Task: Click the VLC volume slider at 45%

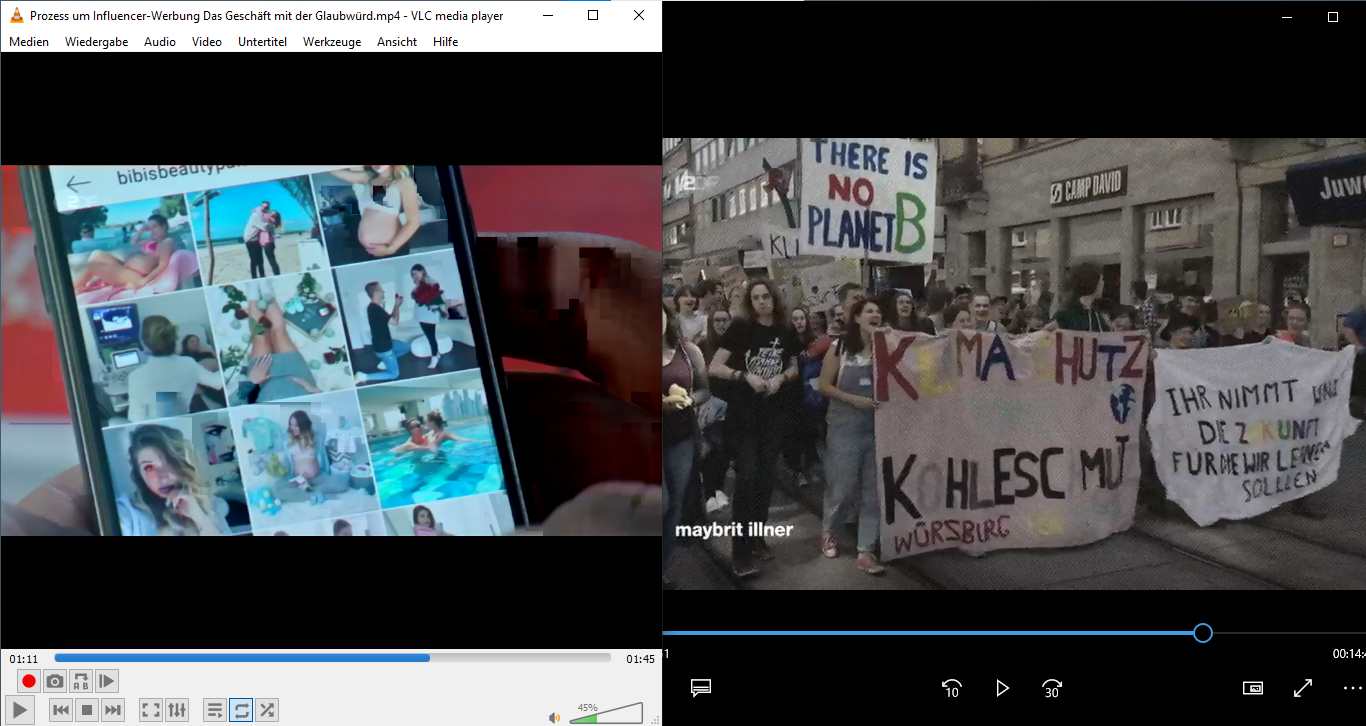Action: [596, 715]
